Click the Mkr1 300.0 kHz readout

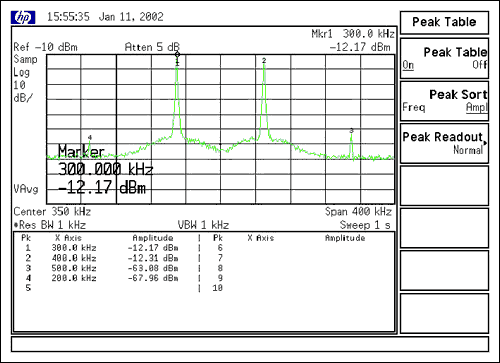tap(353, 34)
